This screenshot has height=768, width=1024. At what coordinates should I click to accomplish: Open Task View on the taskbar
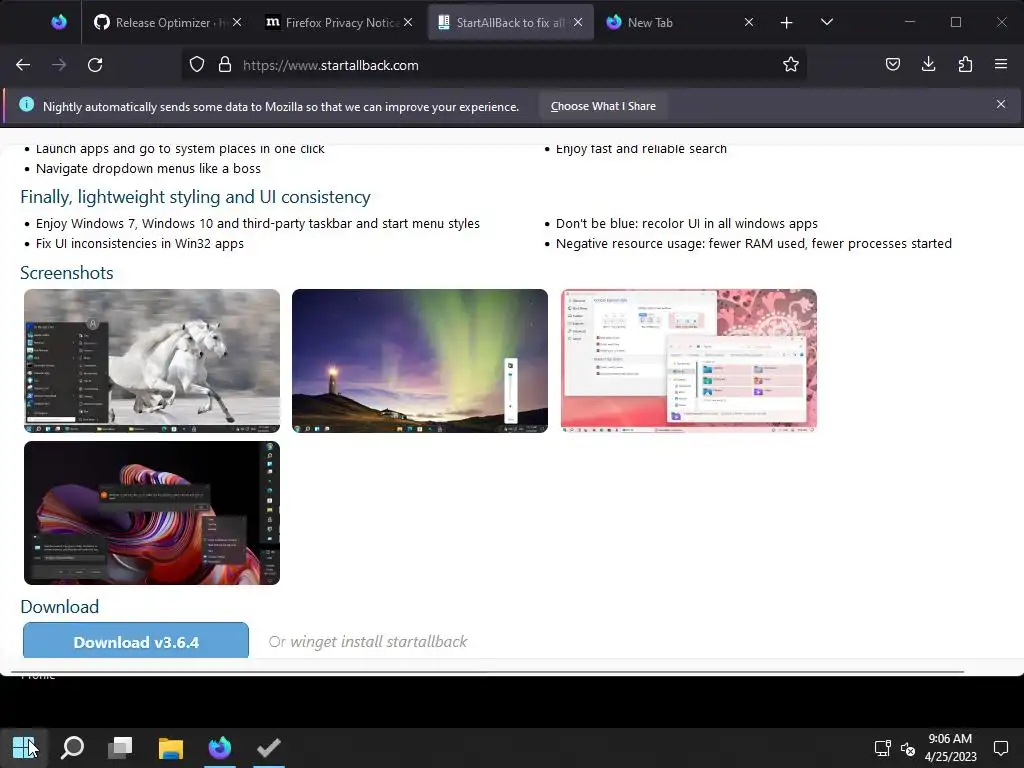coord(120,747)
